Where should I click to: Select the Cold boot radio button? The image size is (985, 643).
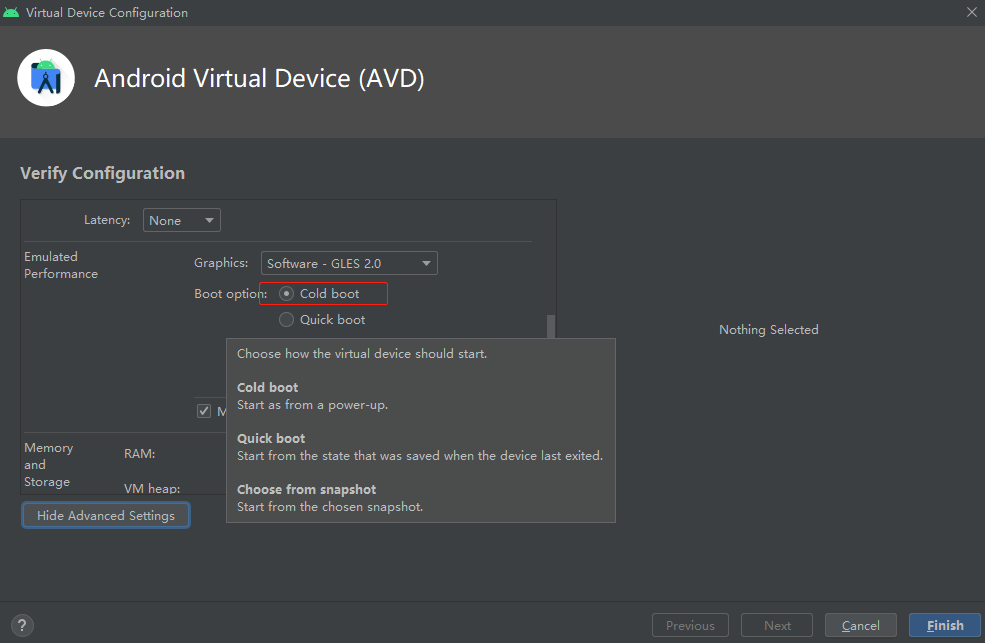tap(286, 293)
